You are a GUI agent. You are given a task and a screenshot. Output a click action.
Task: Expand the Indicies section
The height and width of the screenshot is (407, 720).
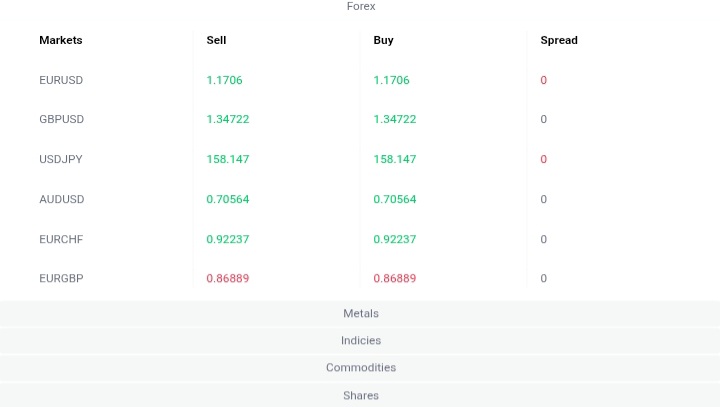(360, 341)
